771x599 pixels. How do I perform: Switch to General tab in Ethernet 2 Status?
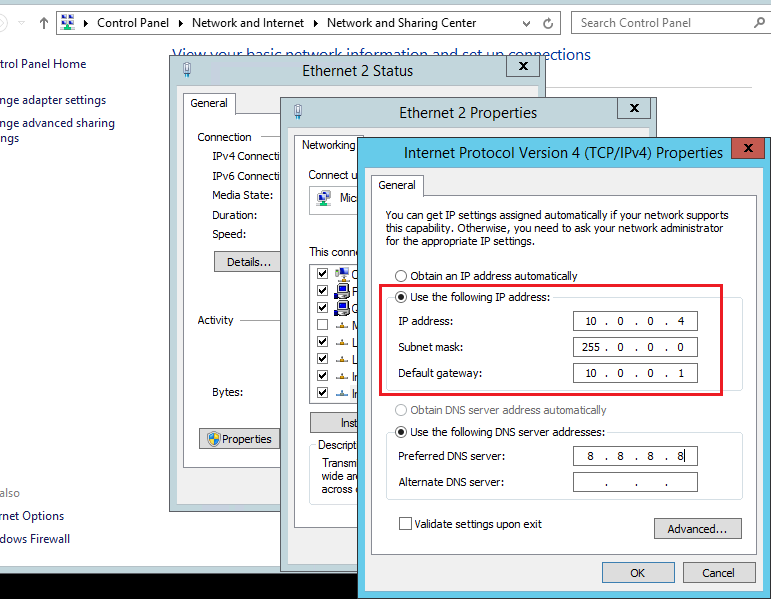209,103
